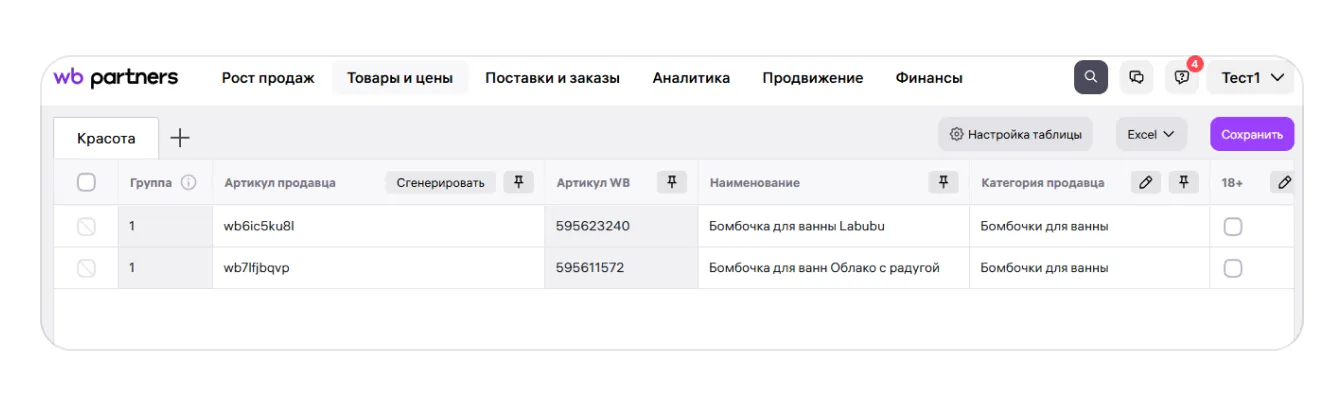1344x408 pixels.
Task: Check 18+ box for Облако с радугой row
Action: 1233,268
